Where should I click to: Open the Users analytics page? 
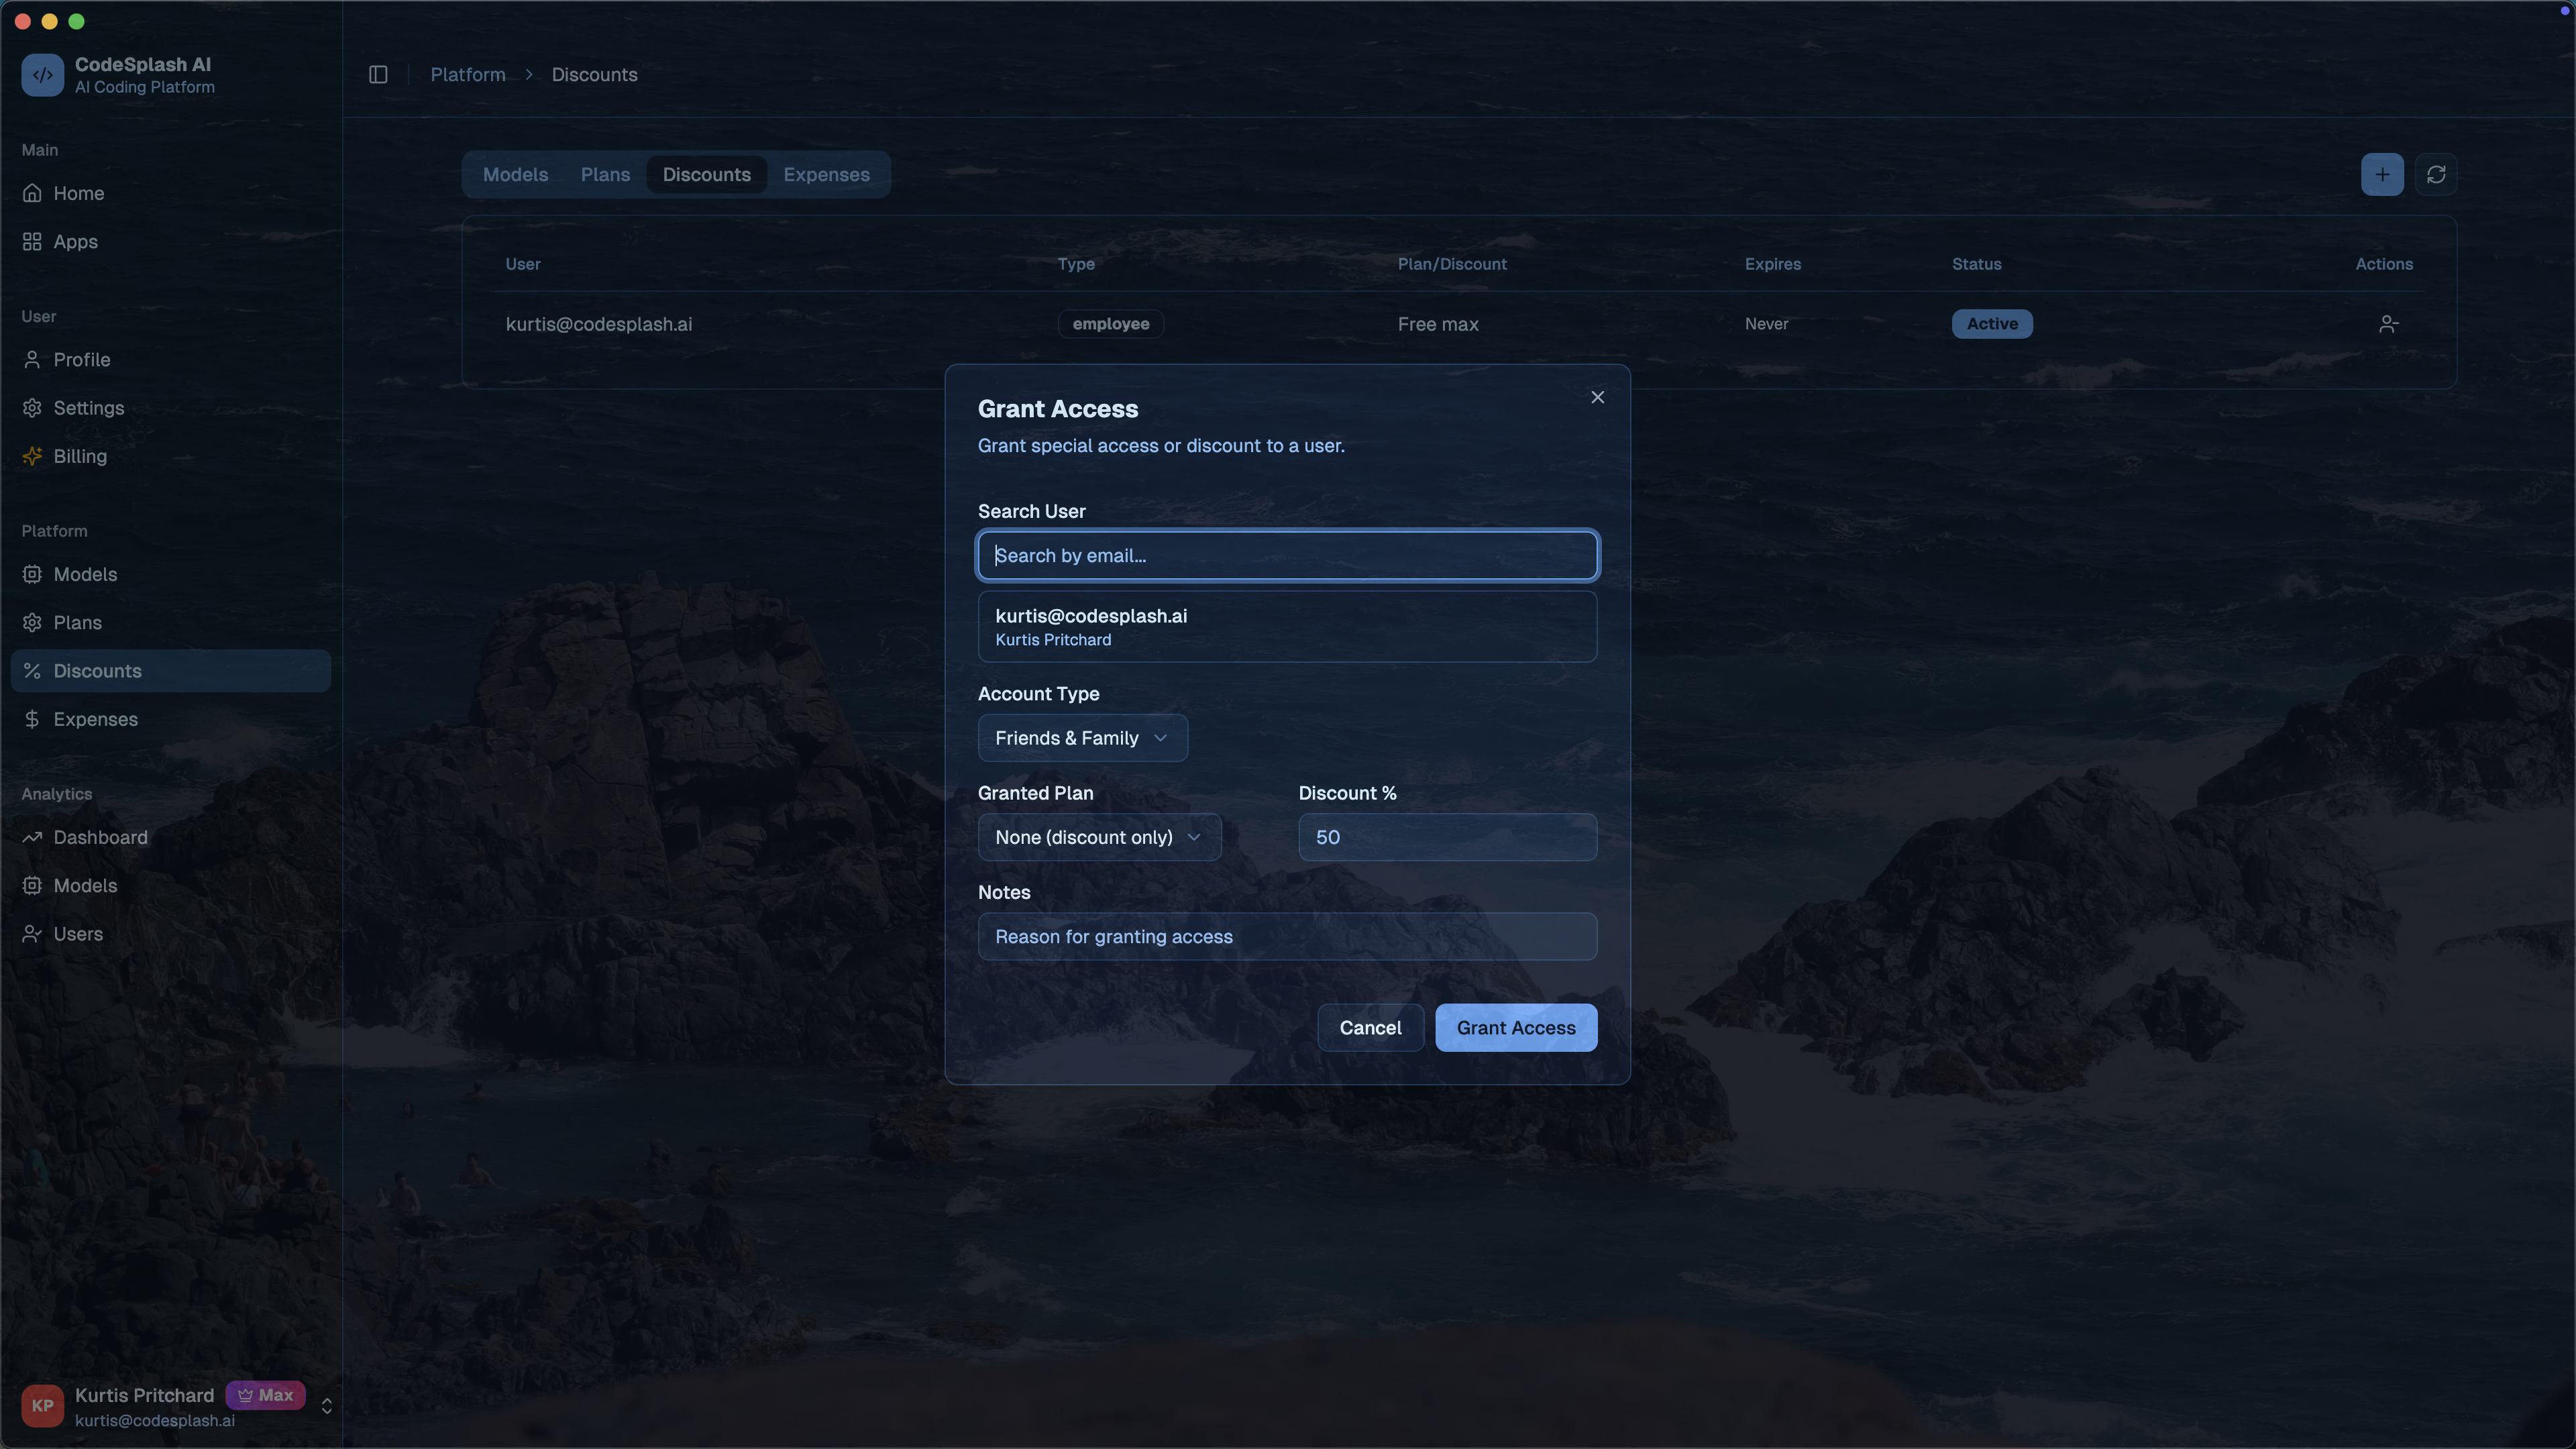pyautogui.click(x=78, y=934)
